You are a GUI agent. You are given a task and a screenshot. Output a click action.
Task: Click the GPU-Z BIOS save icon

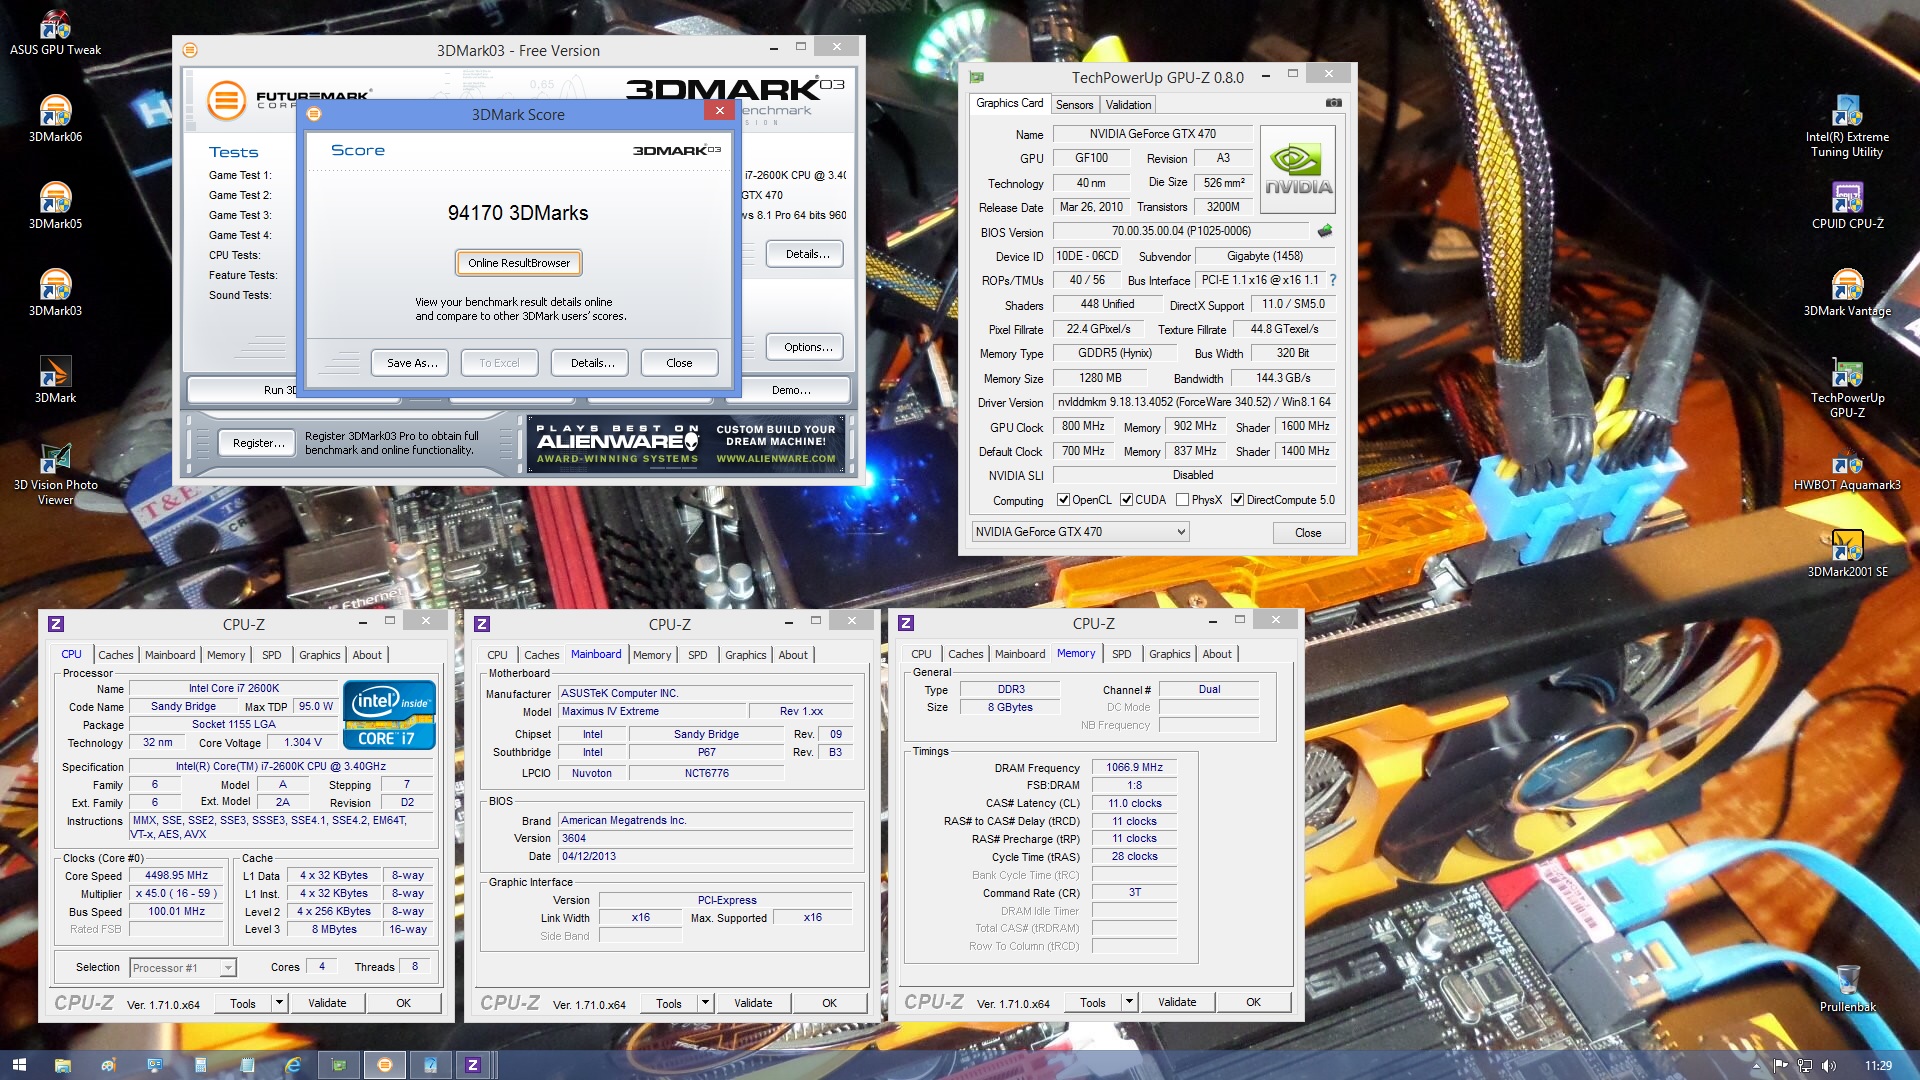pyautogui.click(x=1325, y=231)
